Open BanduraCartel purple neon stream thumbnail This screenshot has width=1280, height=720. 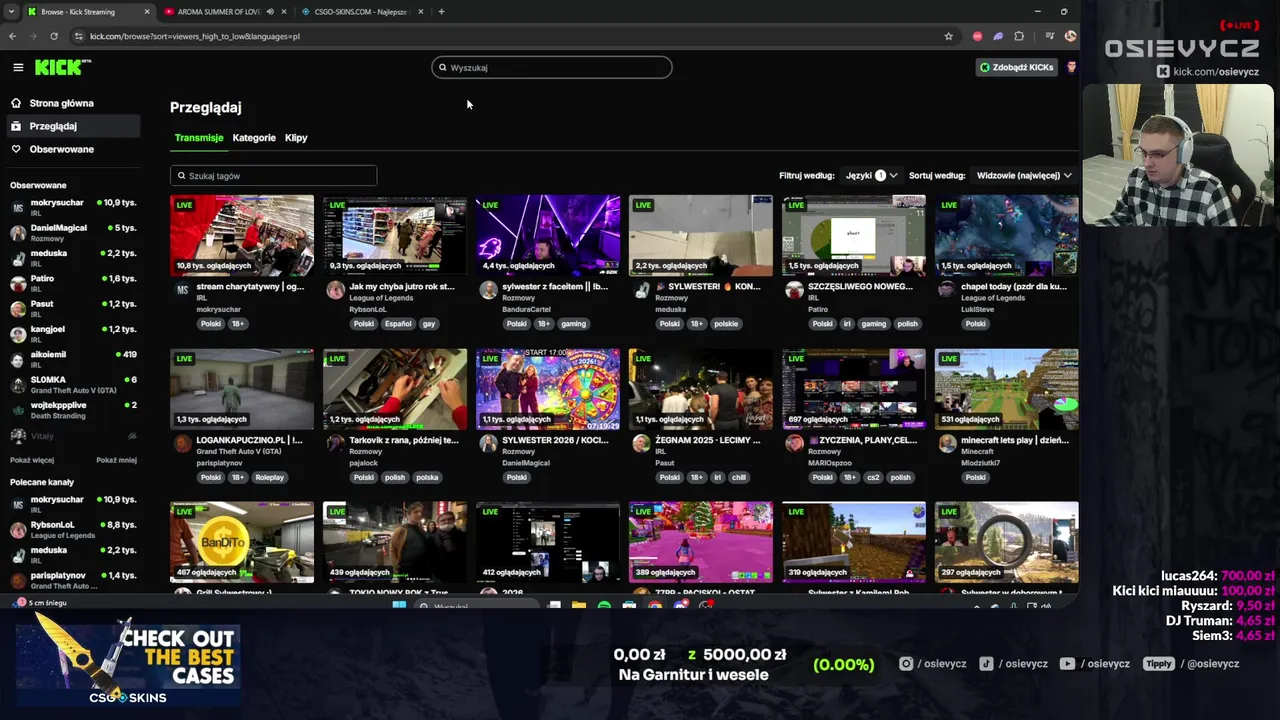click(x=548, y=235)
